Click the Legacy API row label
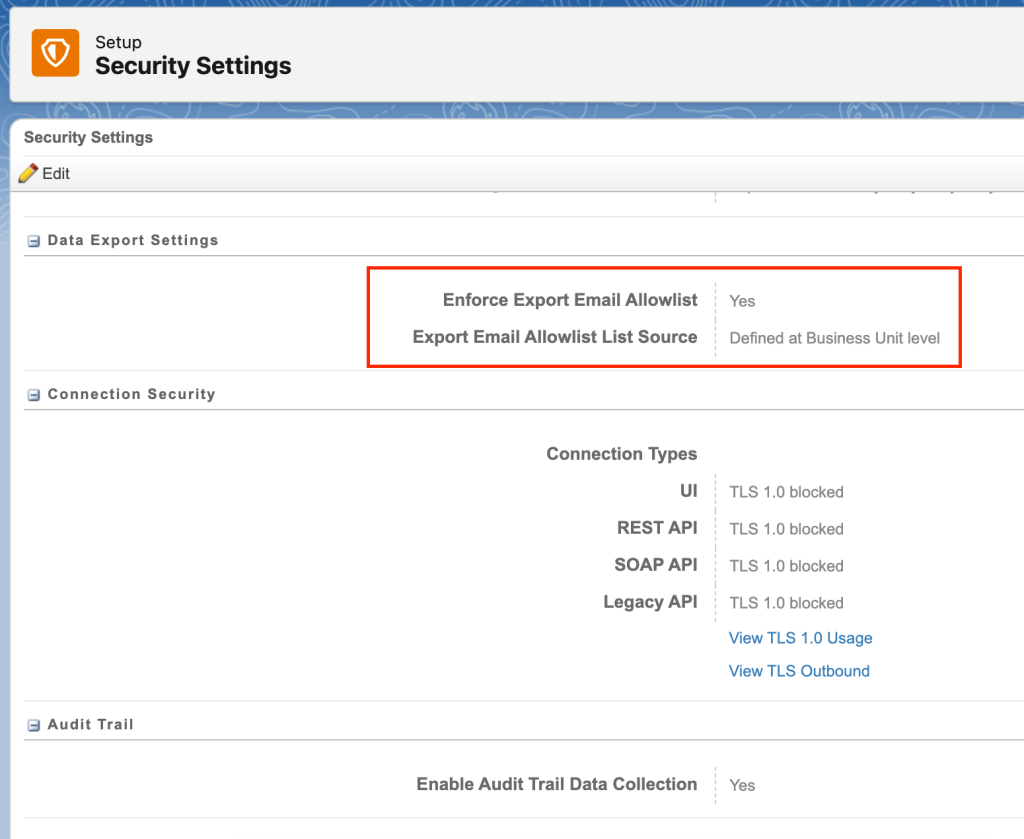The image size is (1024, 839). tap(650, 602)
